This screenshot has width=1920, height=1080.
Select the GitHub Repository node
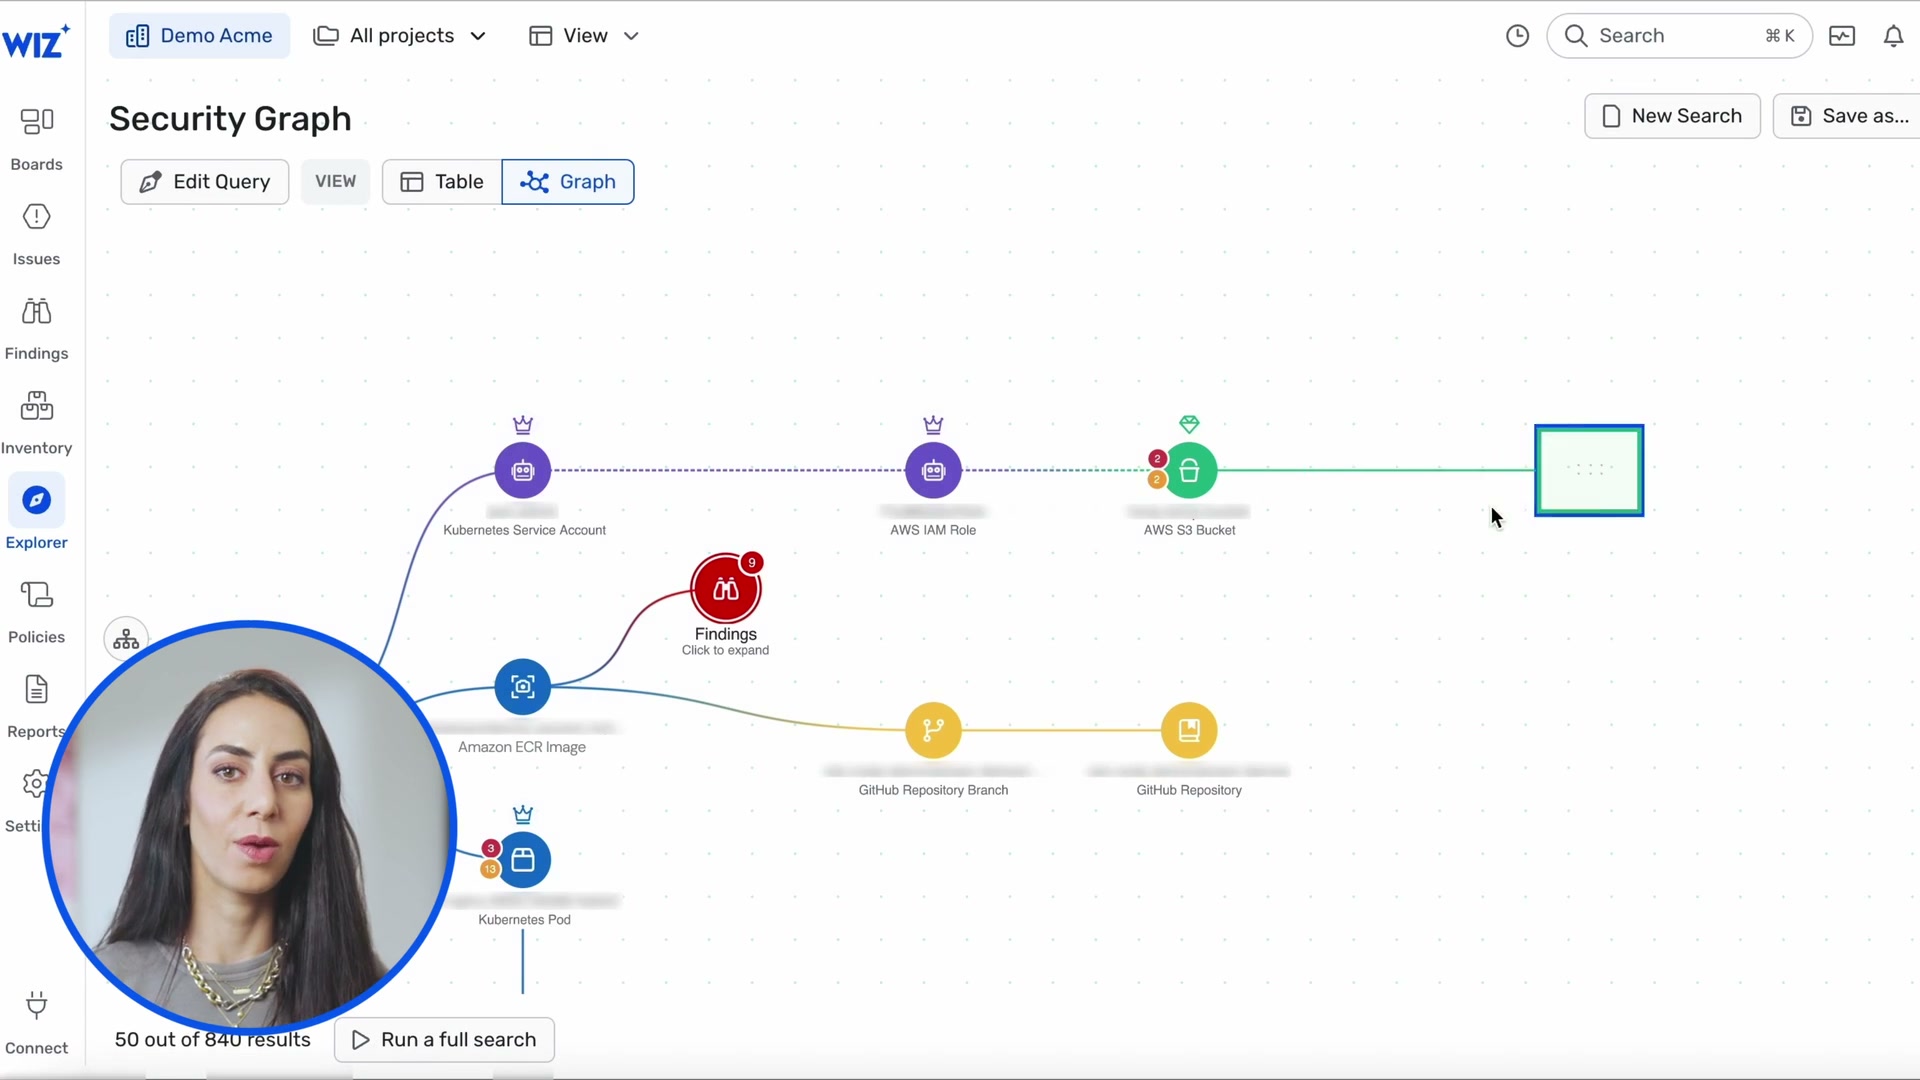1189,730
